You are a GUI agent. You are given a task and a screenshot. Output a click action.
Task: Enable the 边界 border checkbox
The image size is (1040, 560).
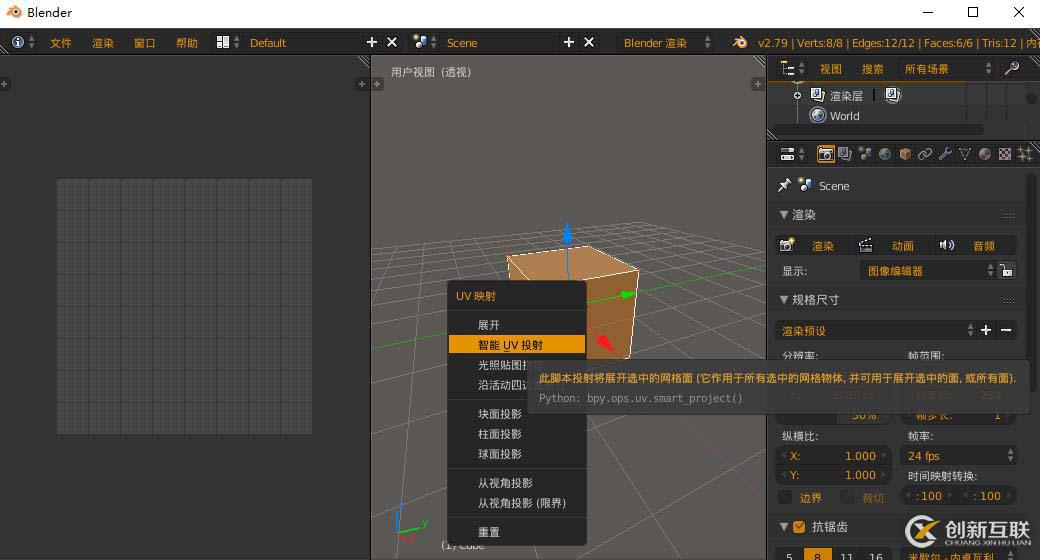point(786,497)
